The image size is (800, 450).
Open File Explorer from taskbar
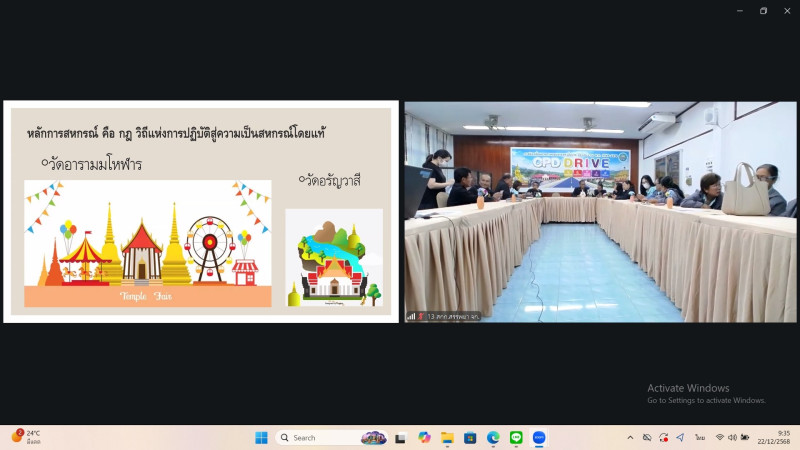(x=447, y=438)
